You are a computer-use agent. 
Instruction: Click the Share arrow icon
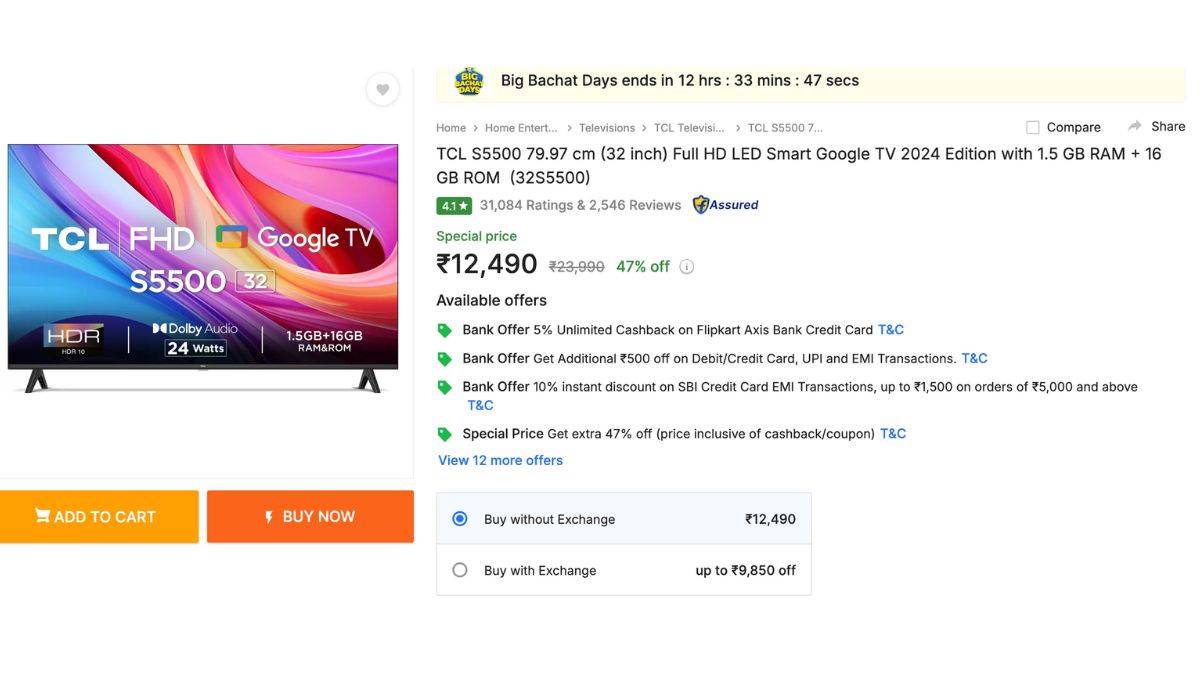click(x=1135, y=126)
